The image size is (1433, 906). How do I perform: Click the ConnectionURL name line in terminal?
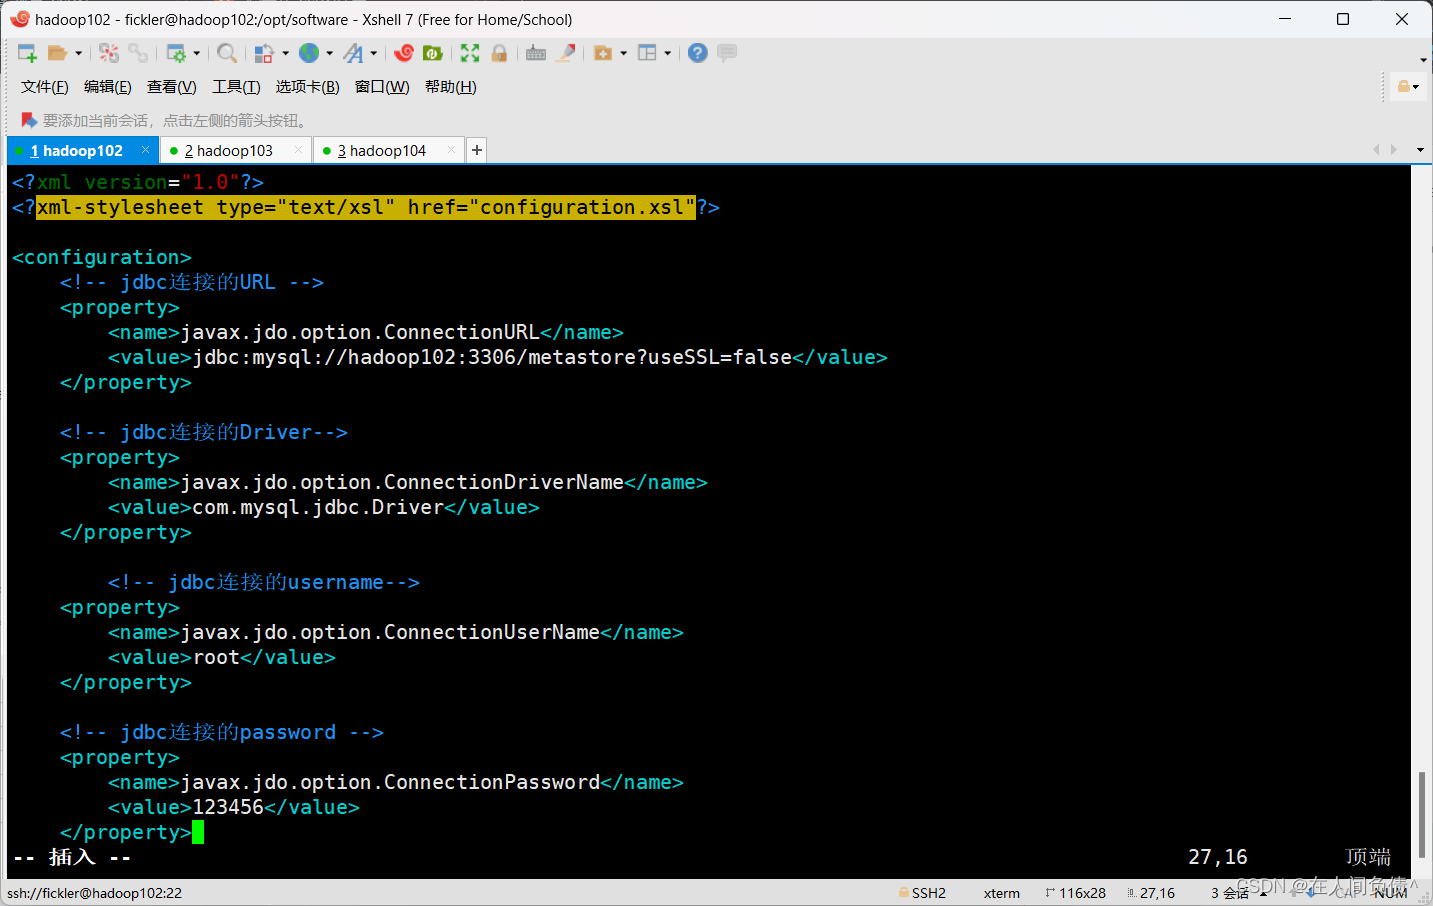pos(366,332)
